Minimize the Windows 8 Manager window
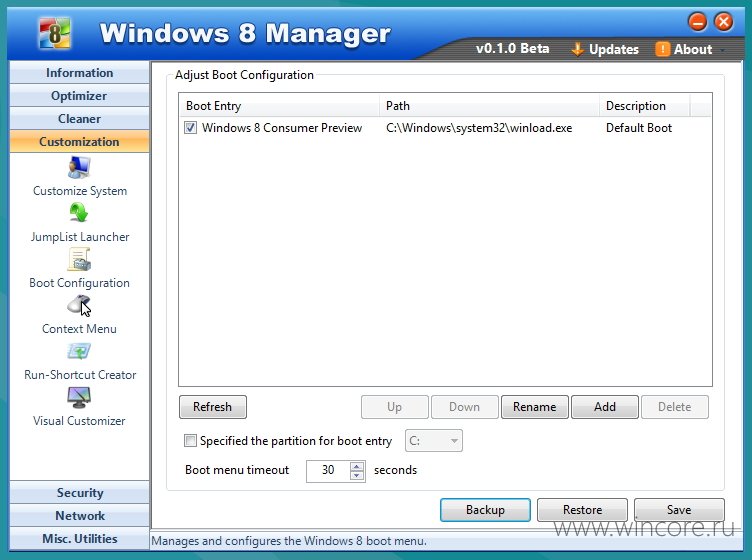Screen dimensions: 752x560 tap(697, 22)
